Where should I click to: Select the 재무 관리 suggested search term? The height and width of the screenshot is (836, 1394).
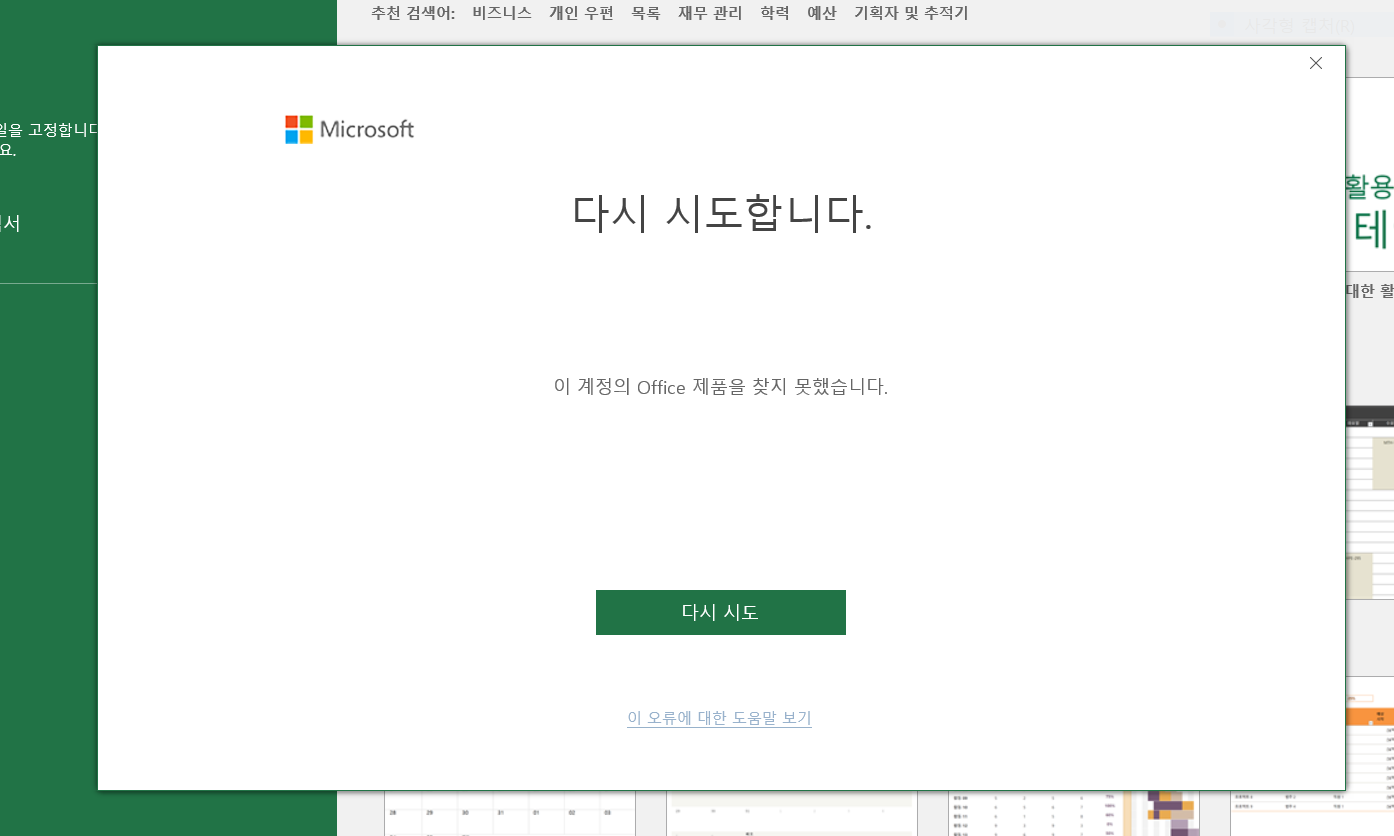click(x=710, y=13)
